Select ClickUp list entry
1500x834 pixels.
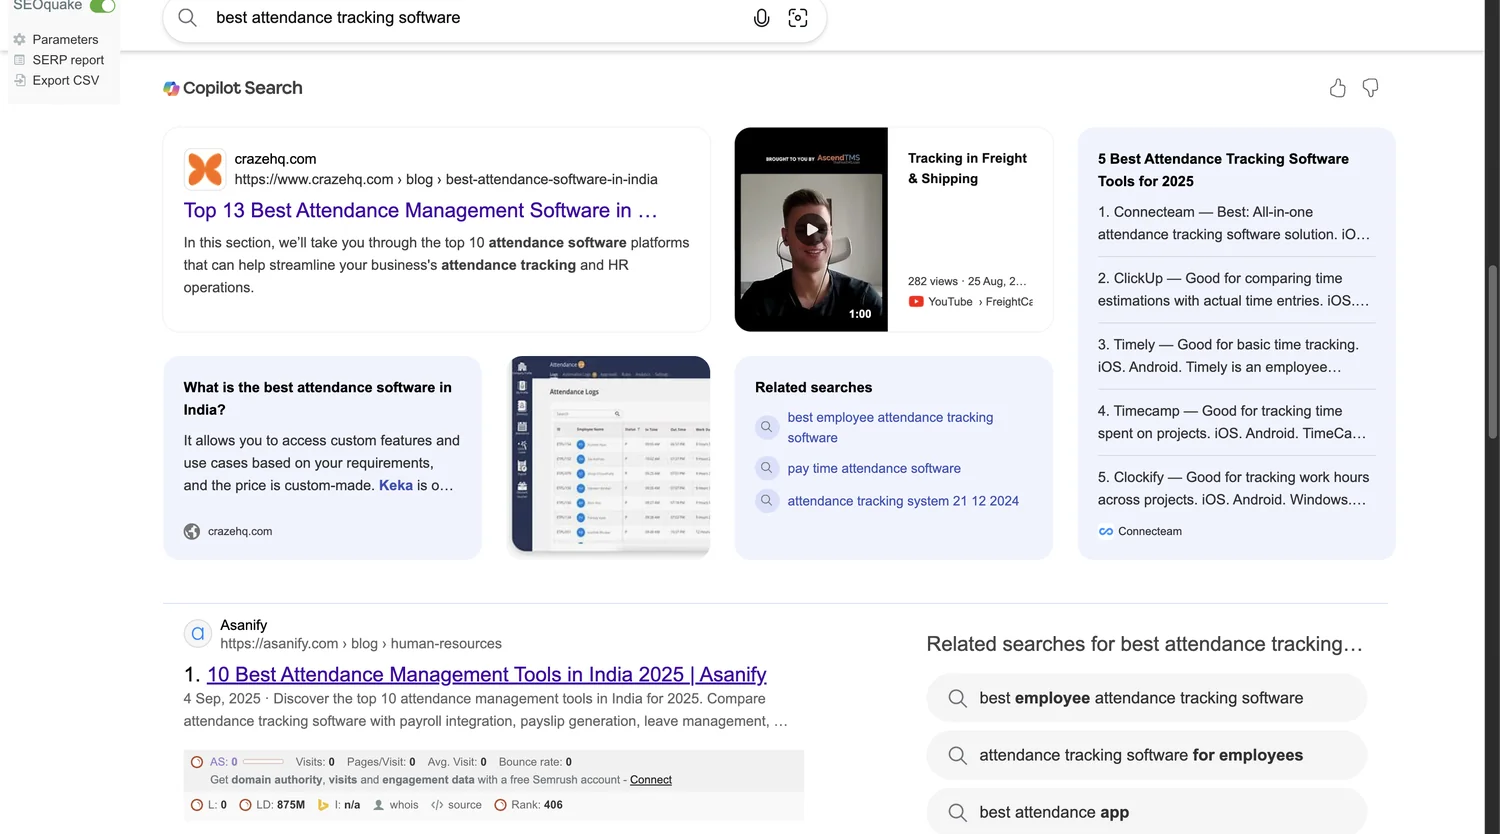pyautogui.click(x=1234, y=289)
